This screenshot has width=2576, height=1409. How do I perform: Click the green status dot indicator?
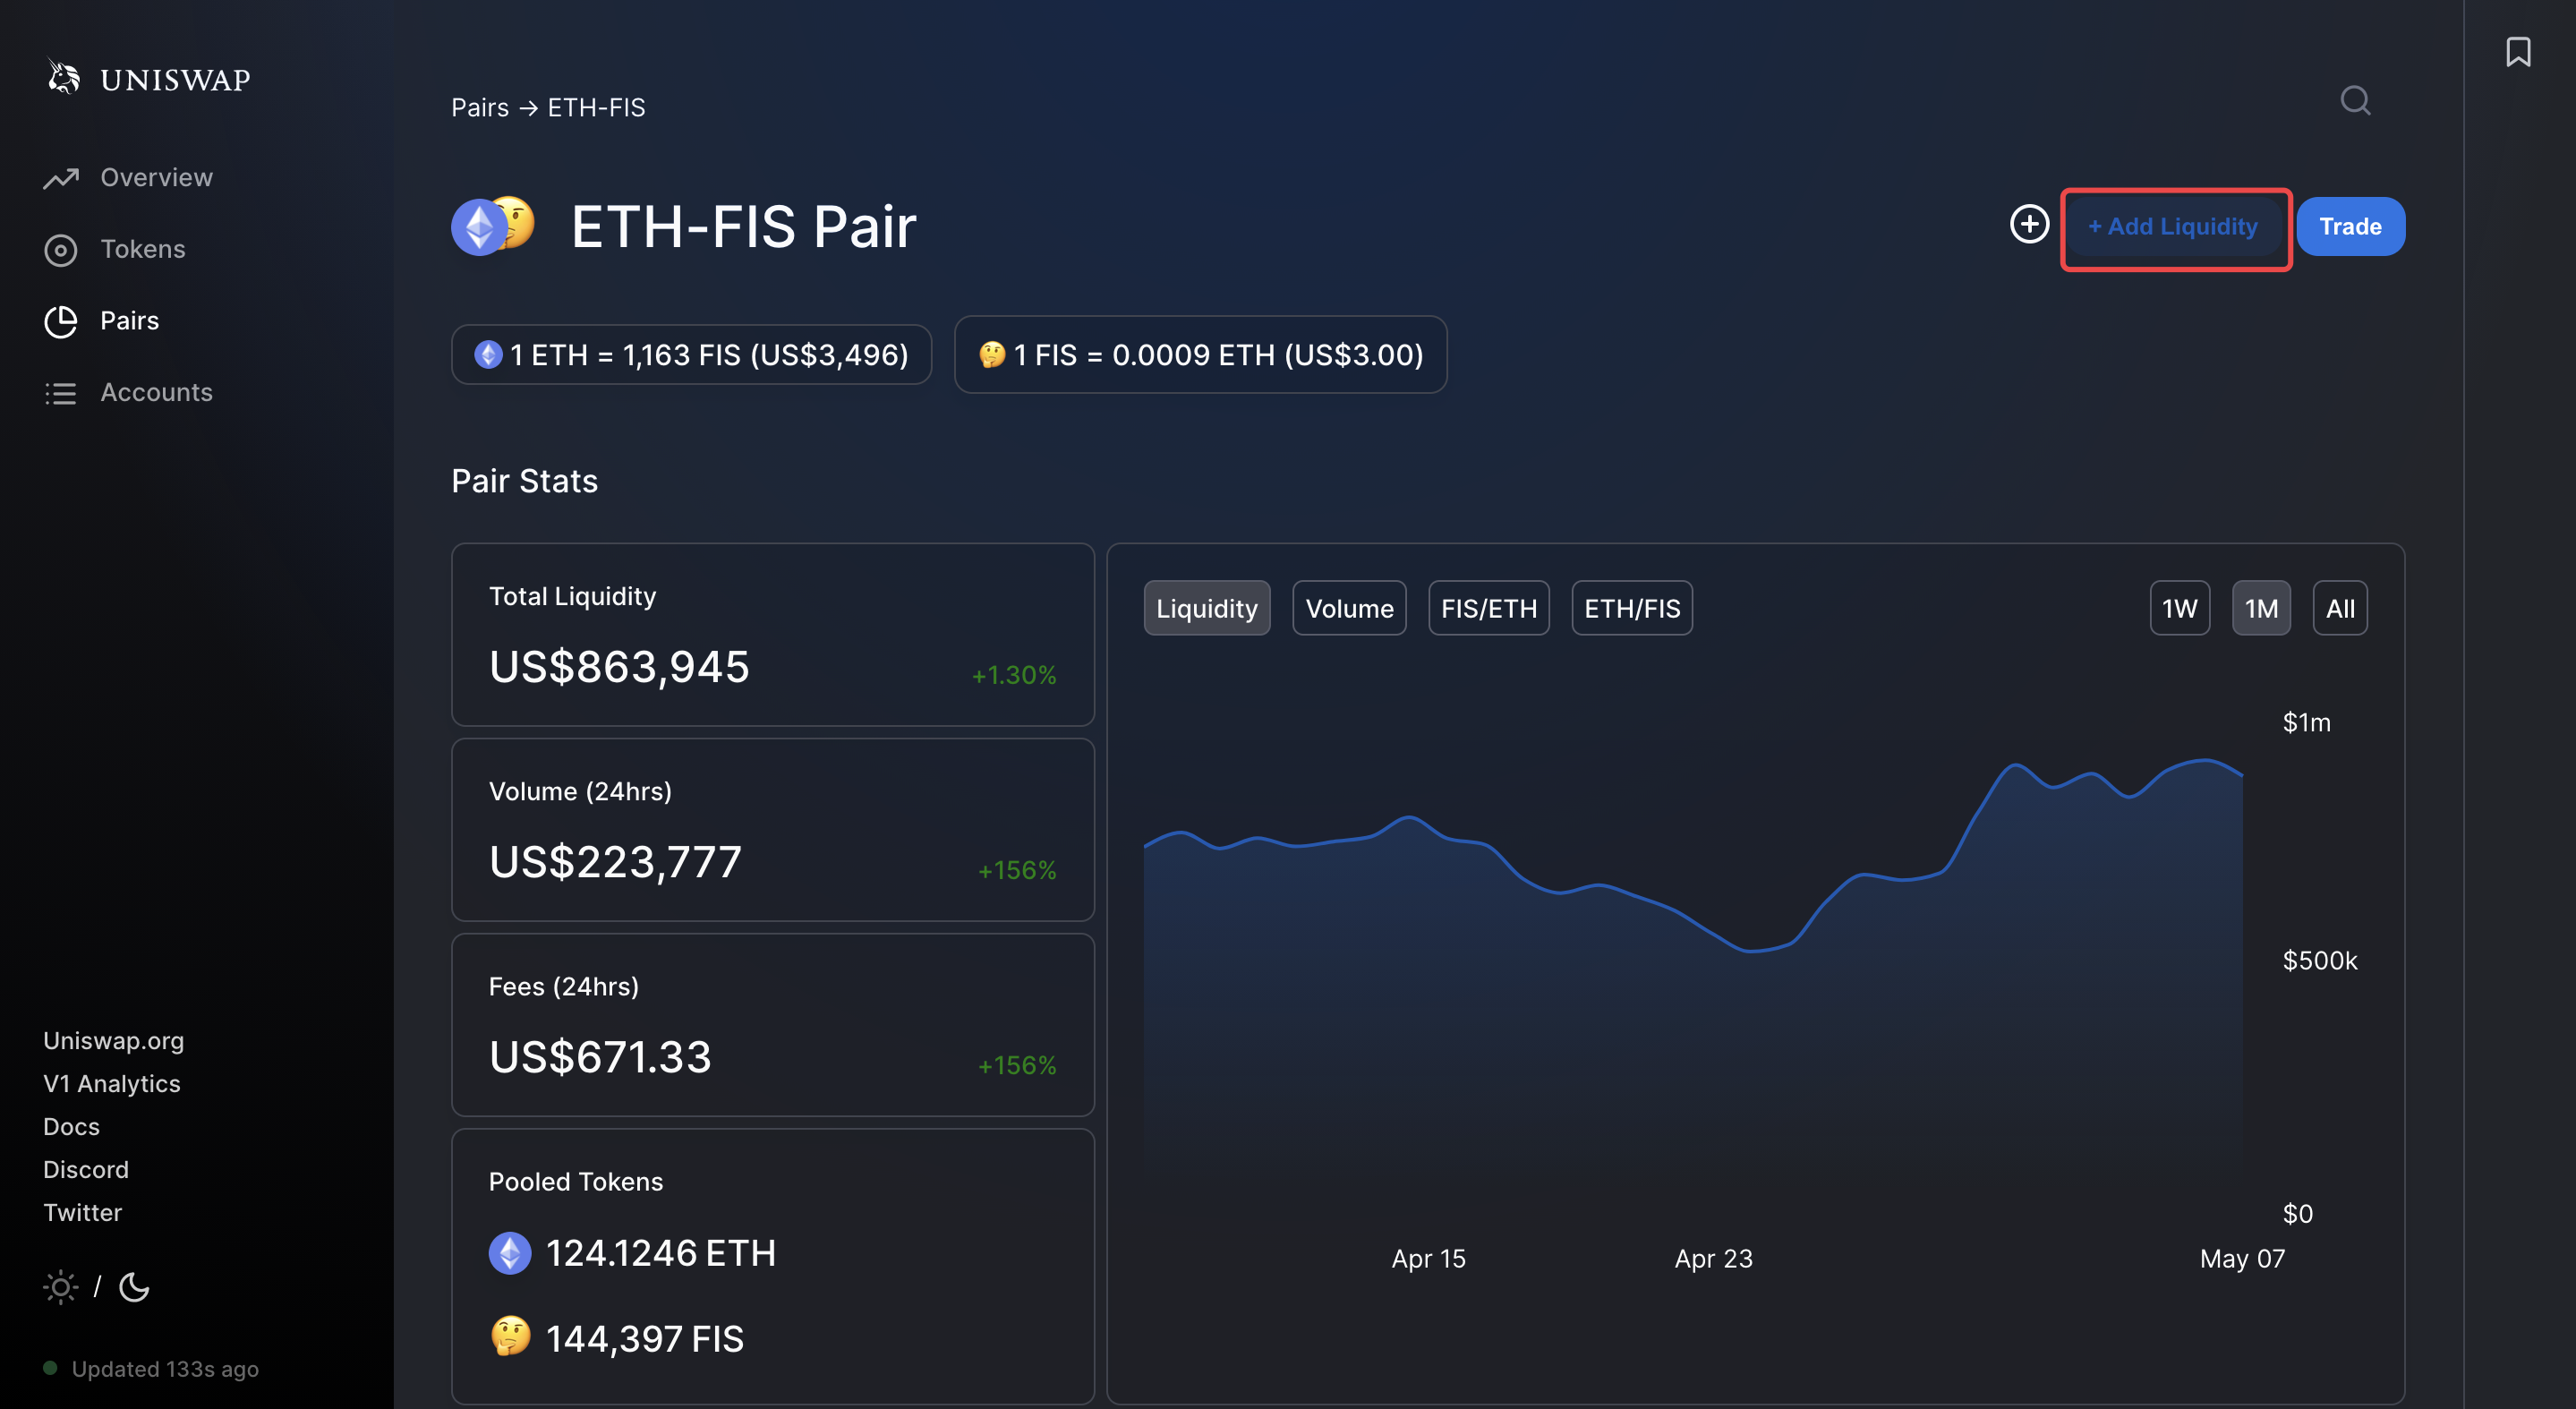[x=50, y=1368]
